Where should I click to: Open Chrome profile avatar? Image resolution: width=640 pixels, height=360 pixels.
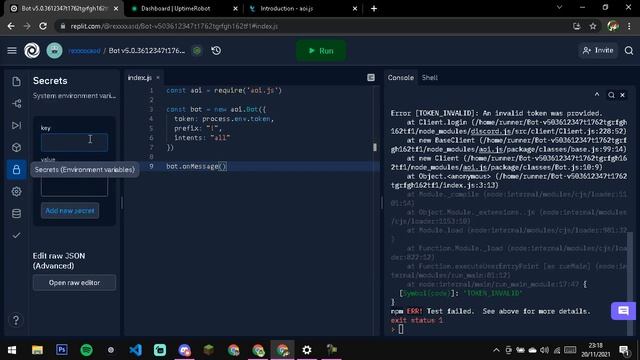[612, 26]
